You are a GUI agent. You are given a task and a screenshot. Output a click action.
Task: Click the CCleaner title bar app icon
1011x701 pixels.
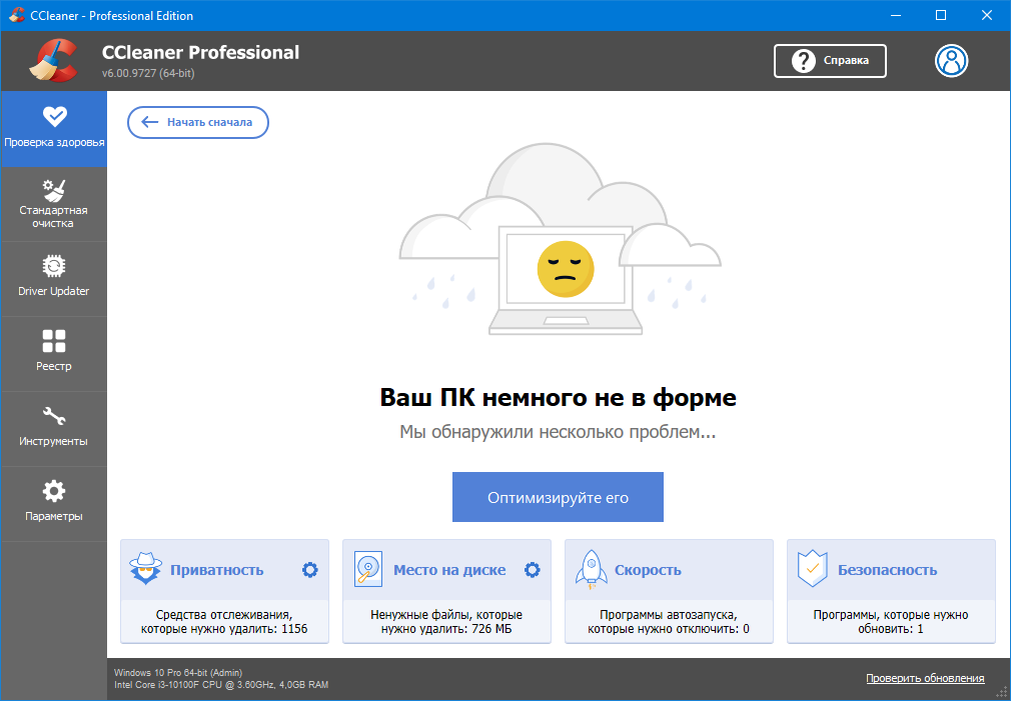pyautogui.click(x=17, y=15)
